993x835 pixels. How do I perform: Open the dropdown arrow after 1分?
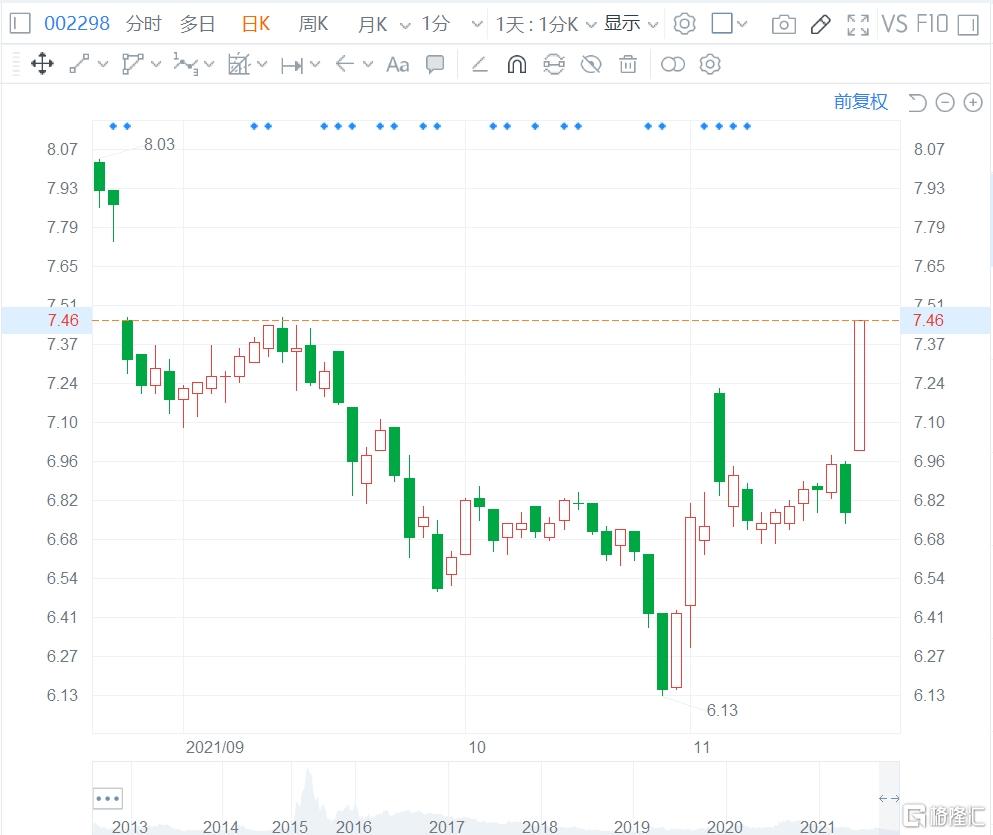(478, 25)
